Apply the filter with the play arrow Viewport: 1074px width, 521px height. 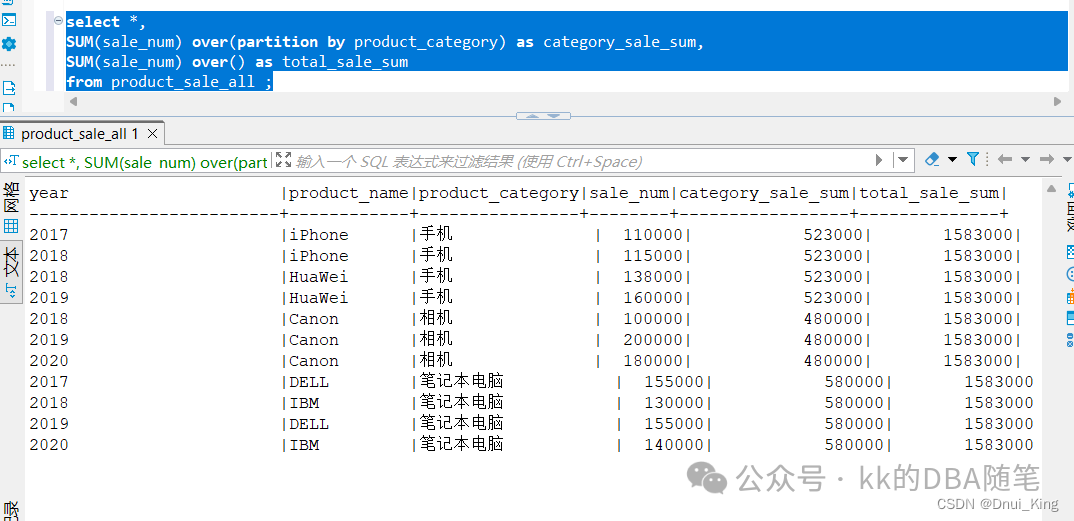[879, 160]
